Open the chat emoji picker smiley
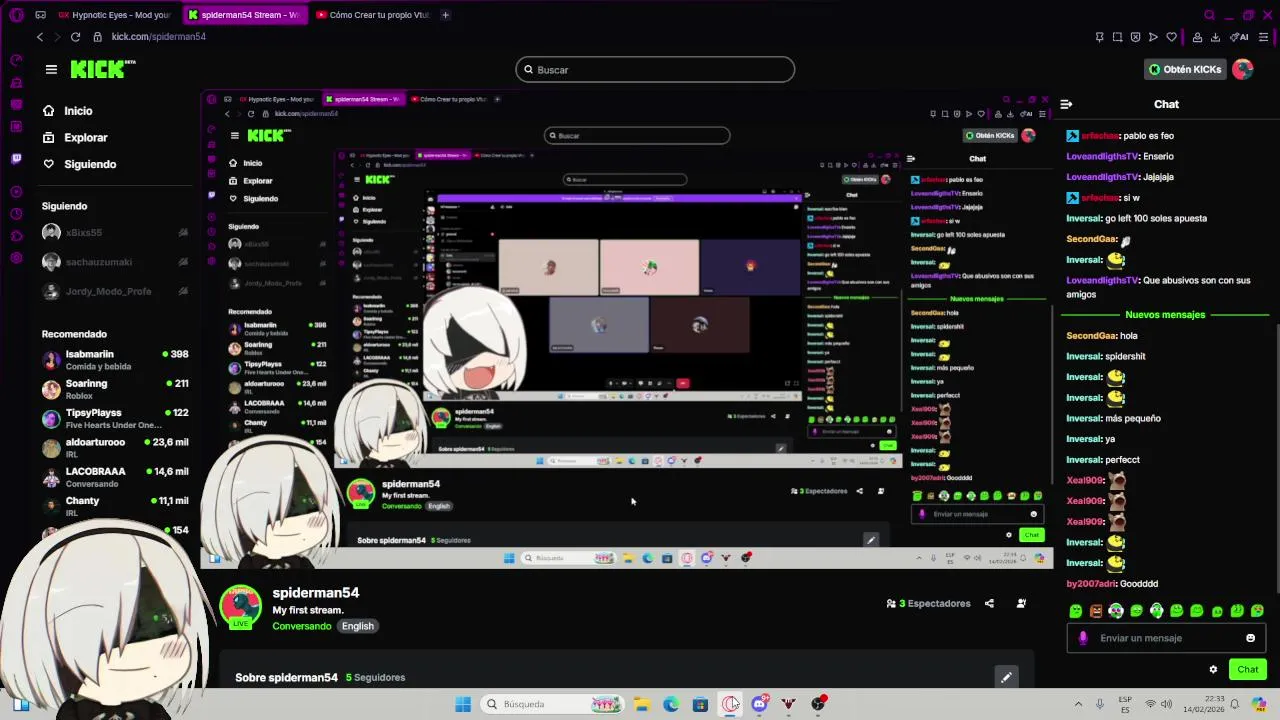1280x720 pixels. coord(1250,638)
